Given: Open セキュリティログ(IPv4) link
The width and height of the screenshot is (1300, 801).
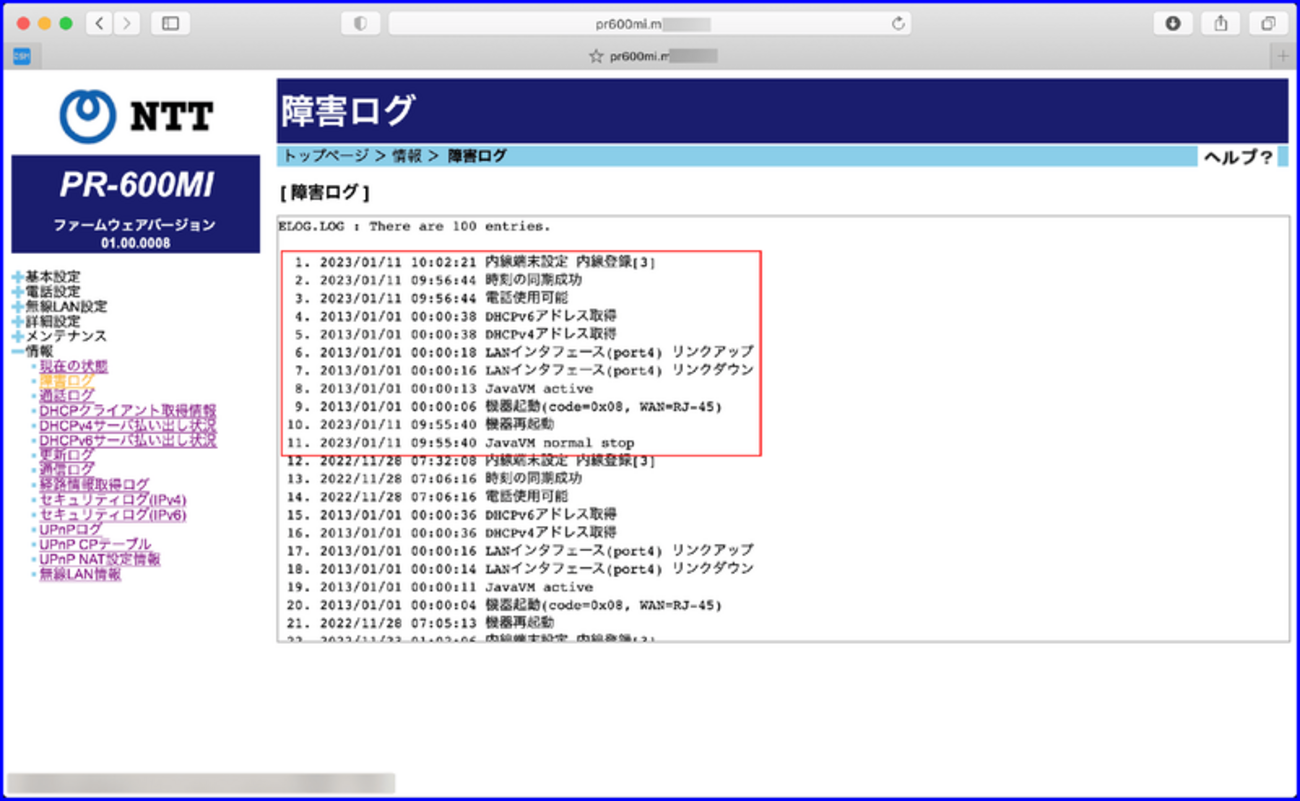Looking at the screenshot, I should [113, 500].
